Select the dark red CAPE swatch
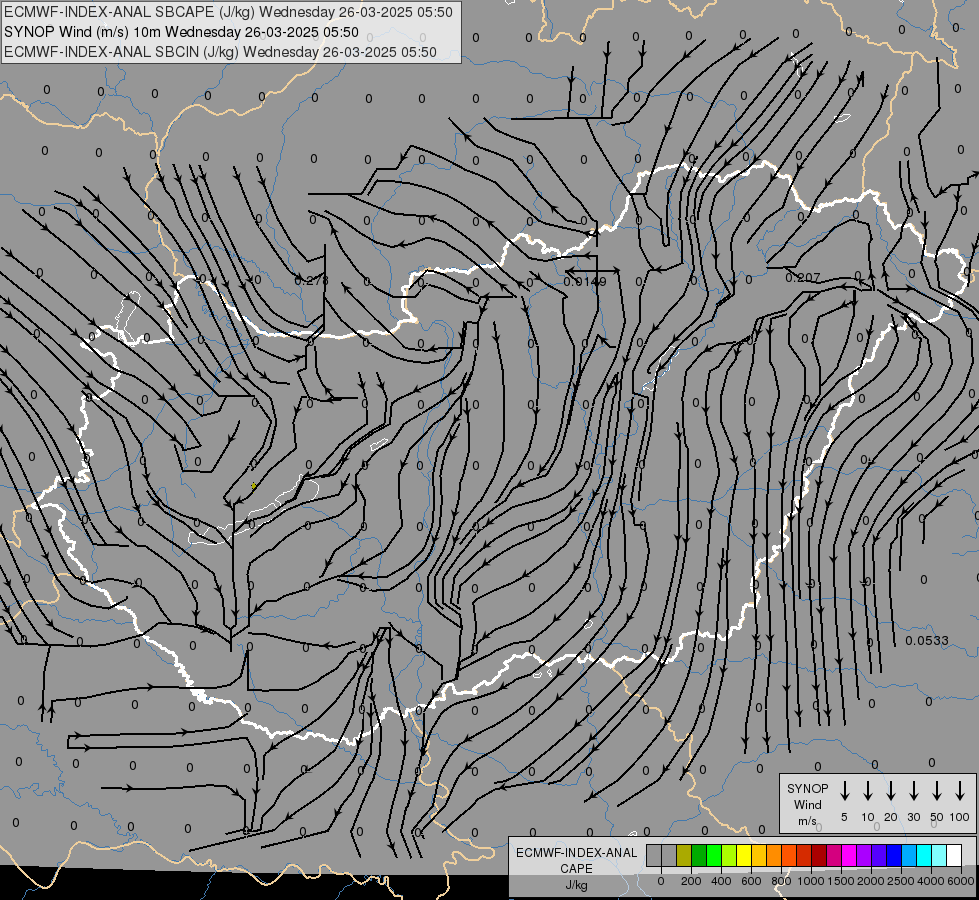The image size is (979, 900). click(x=819, y=855)
